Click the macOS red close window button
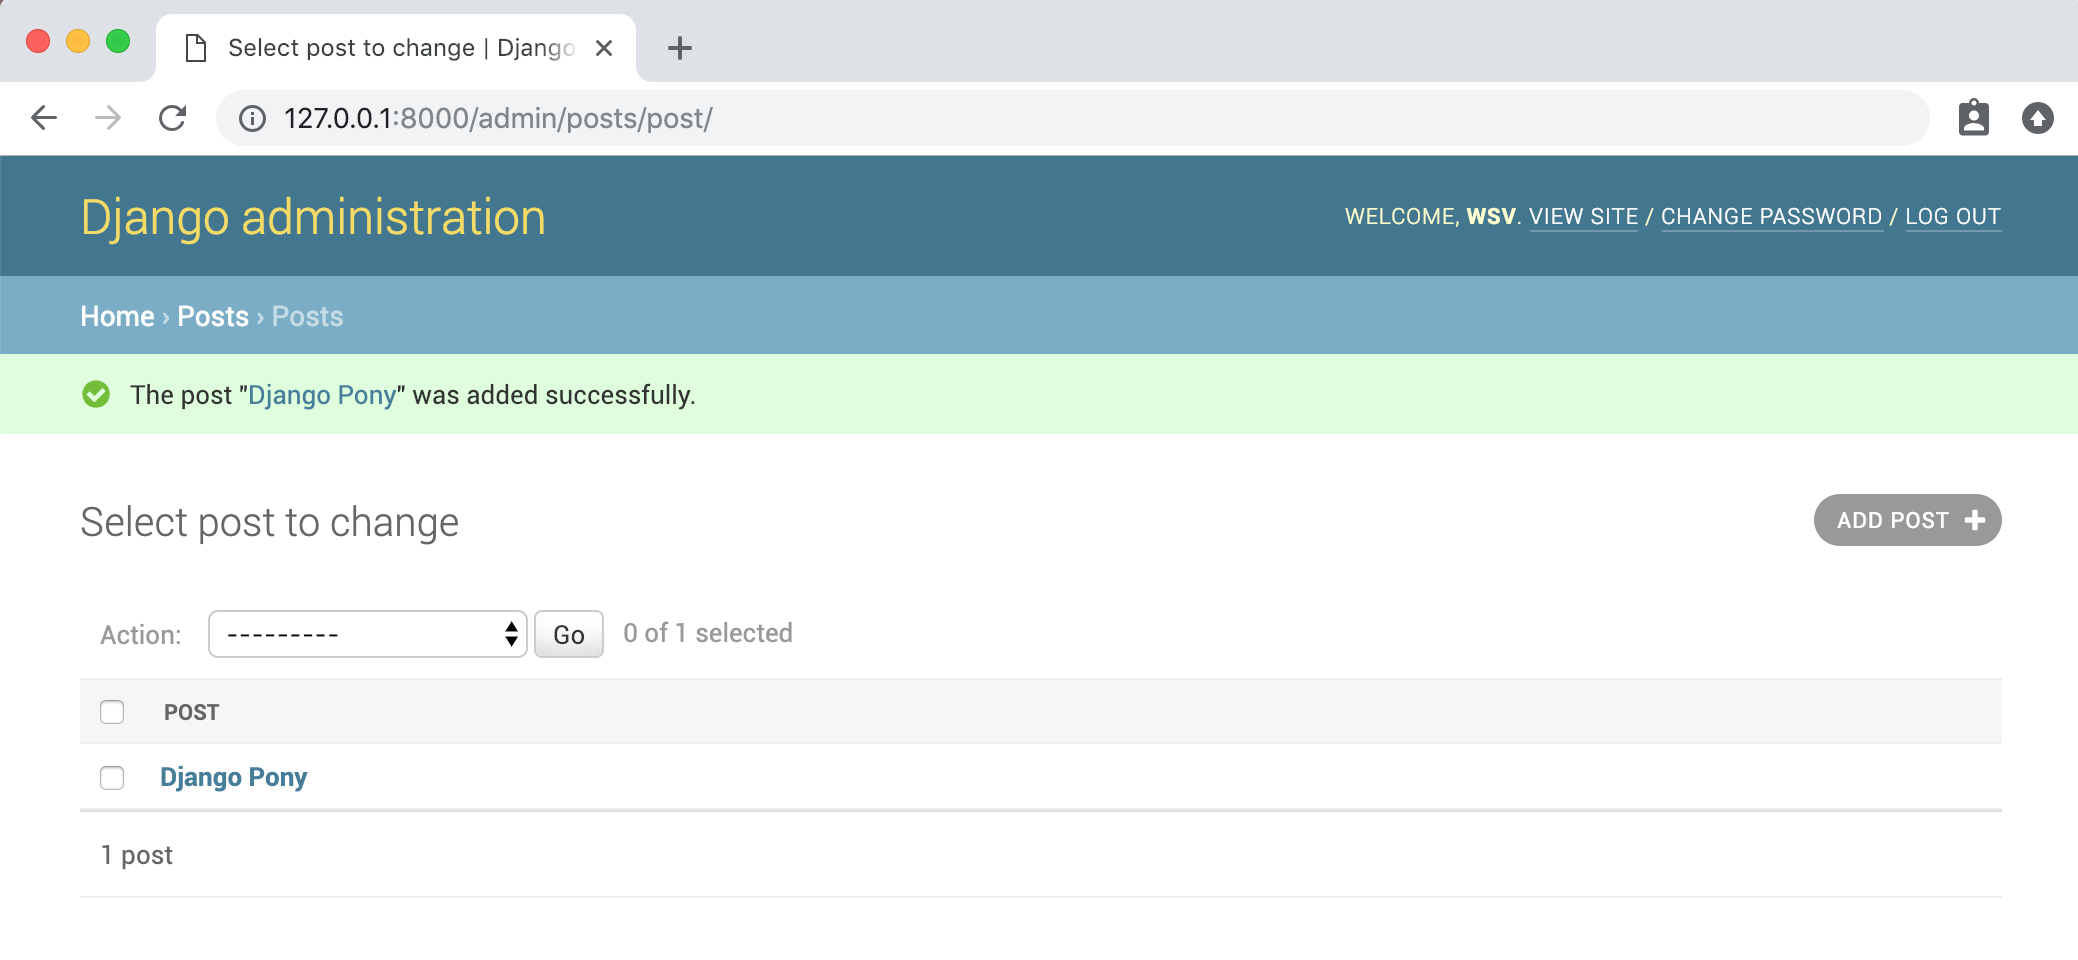Viewport: 2078px width, 960px height. click(38, 41)
